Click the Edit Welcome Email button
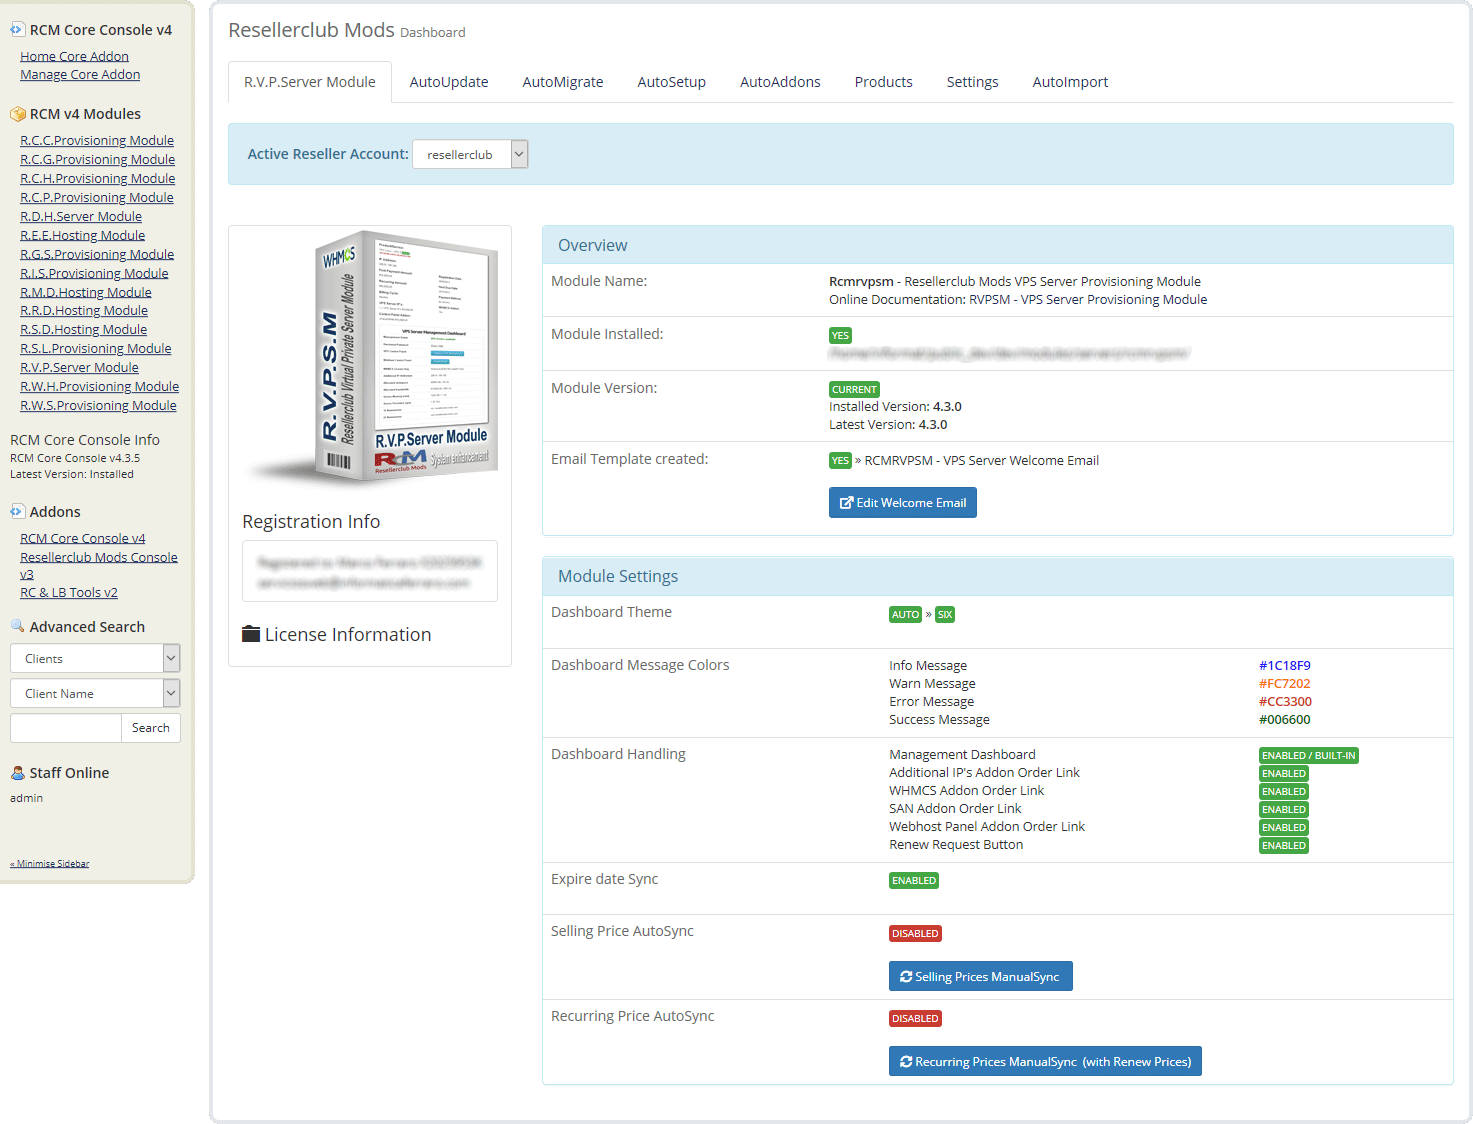The width and height of the screenshot is (1473, 1124). coord(903,502)
